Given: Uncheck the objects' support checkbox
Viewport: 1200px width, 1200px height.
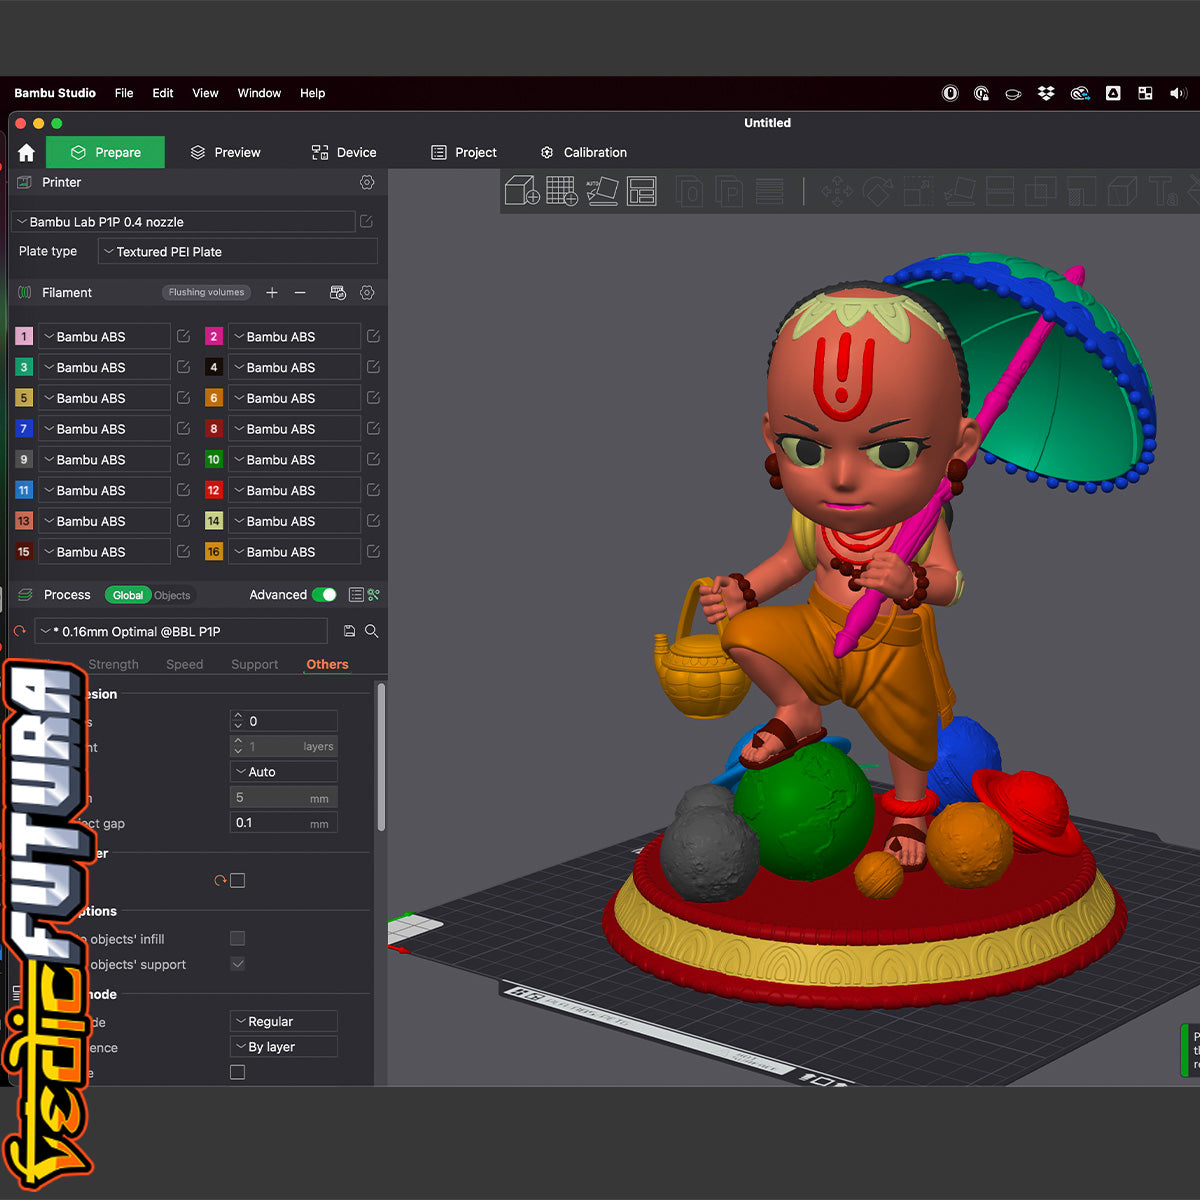Looking at the screenshot, I should point(237,964).
